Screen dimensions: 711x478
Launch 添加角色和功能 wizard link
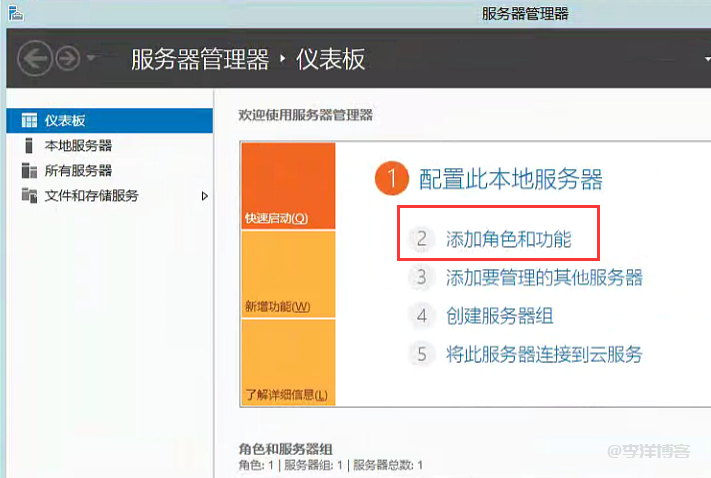508,239
